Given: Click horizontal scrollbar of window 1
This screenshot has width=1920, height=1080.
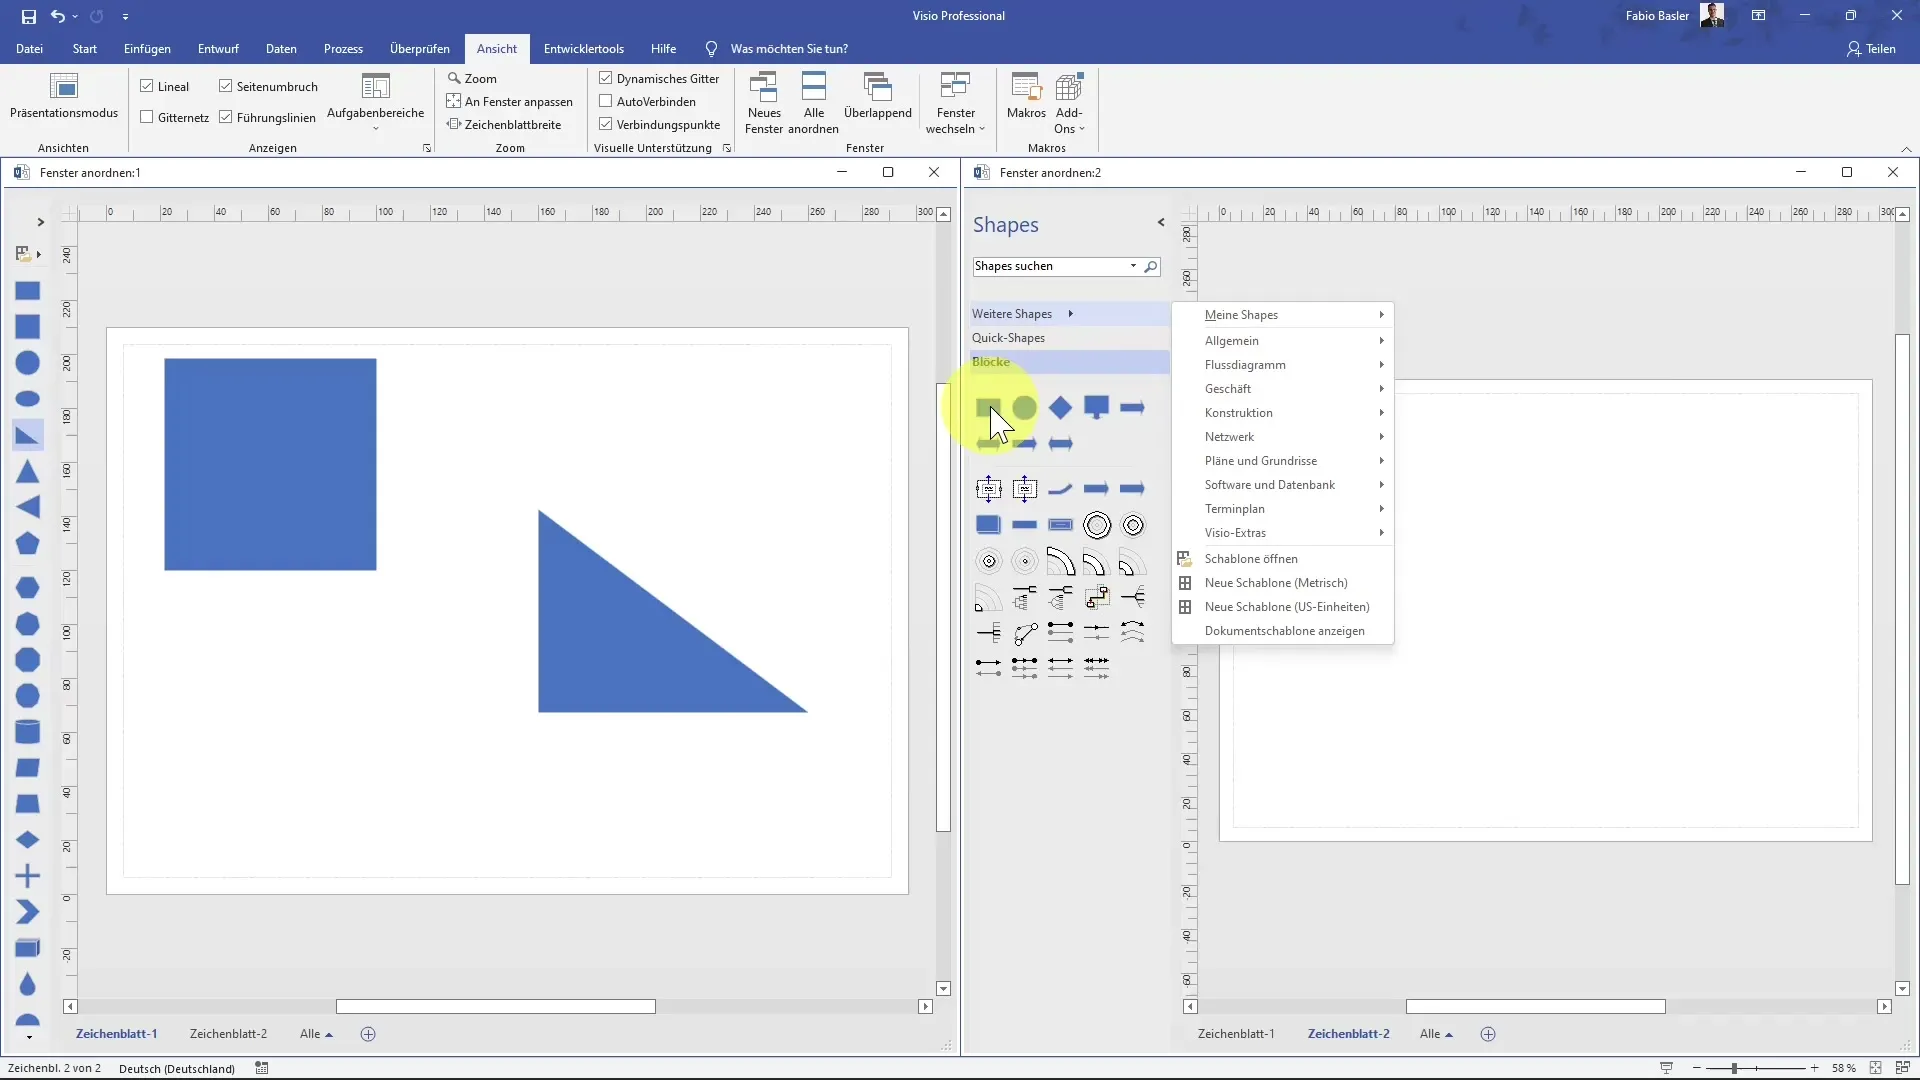Looking at the screenshot, I should [496, 1007].
